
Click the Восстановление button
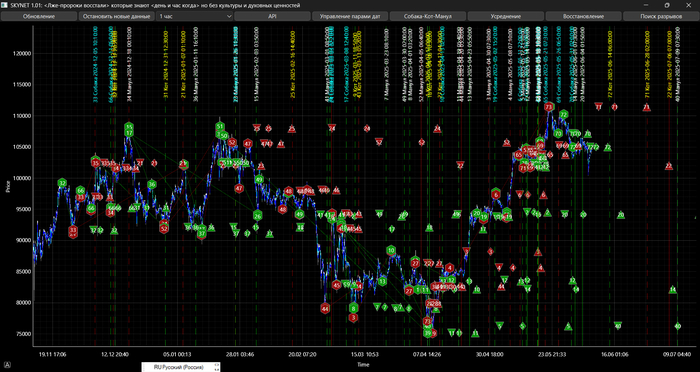(x=583, y=17)
